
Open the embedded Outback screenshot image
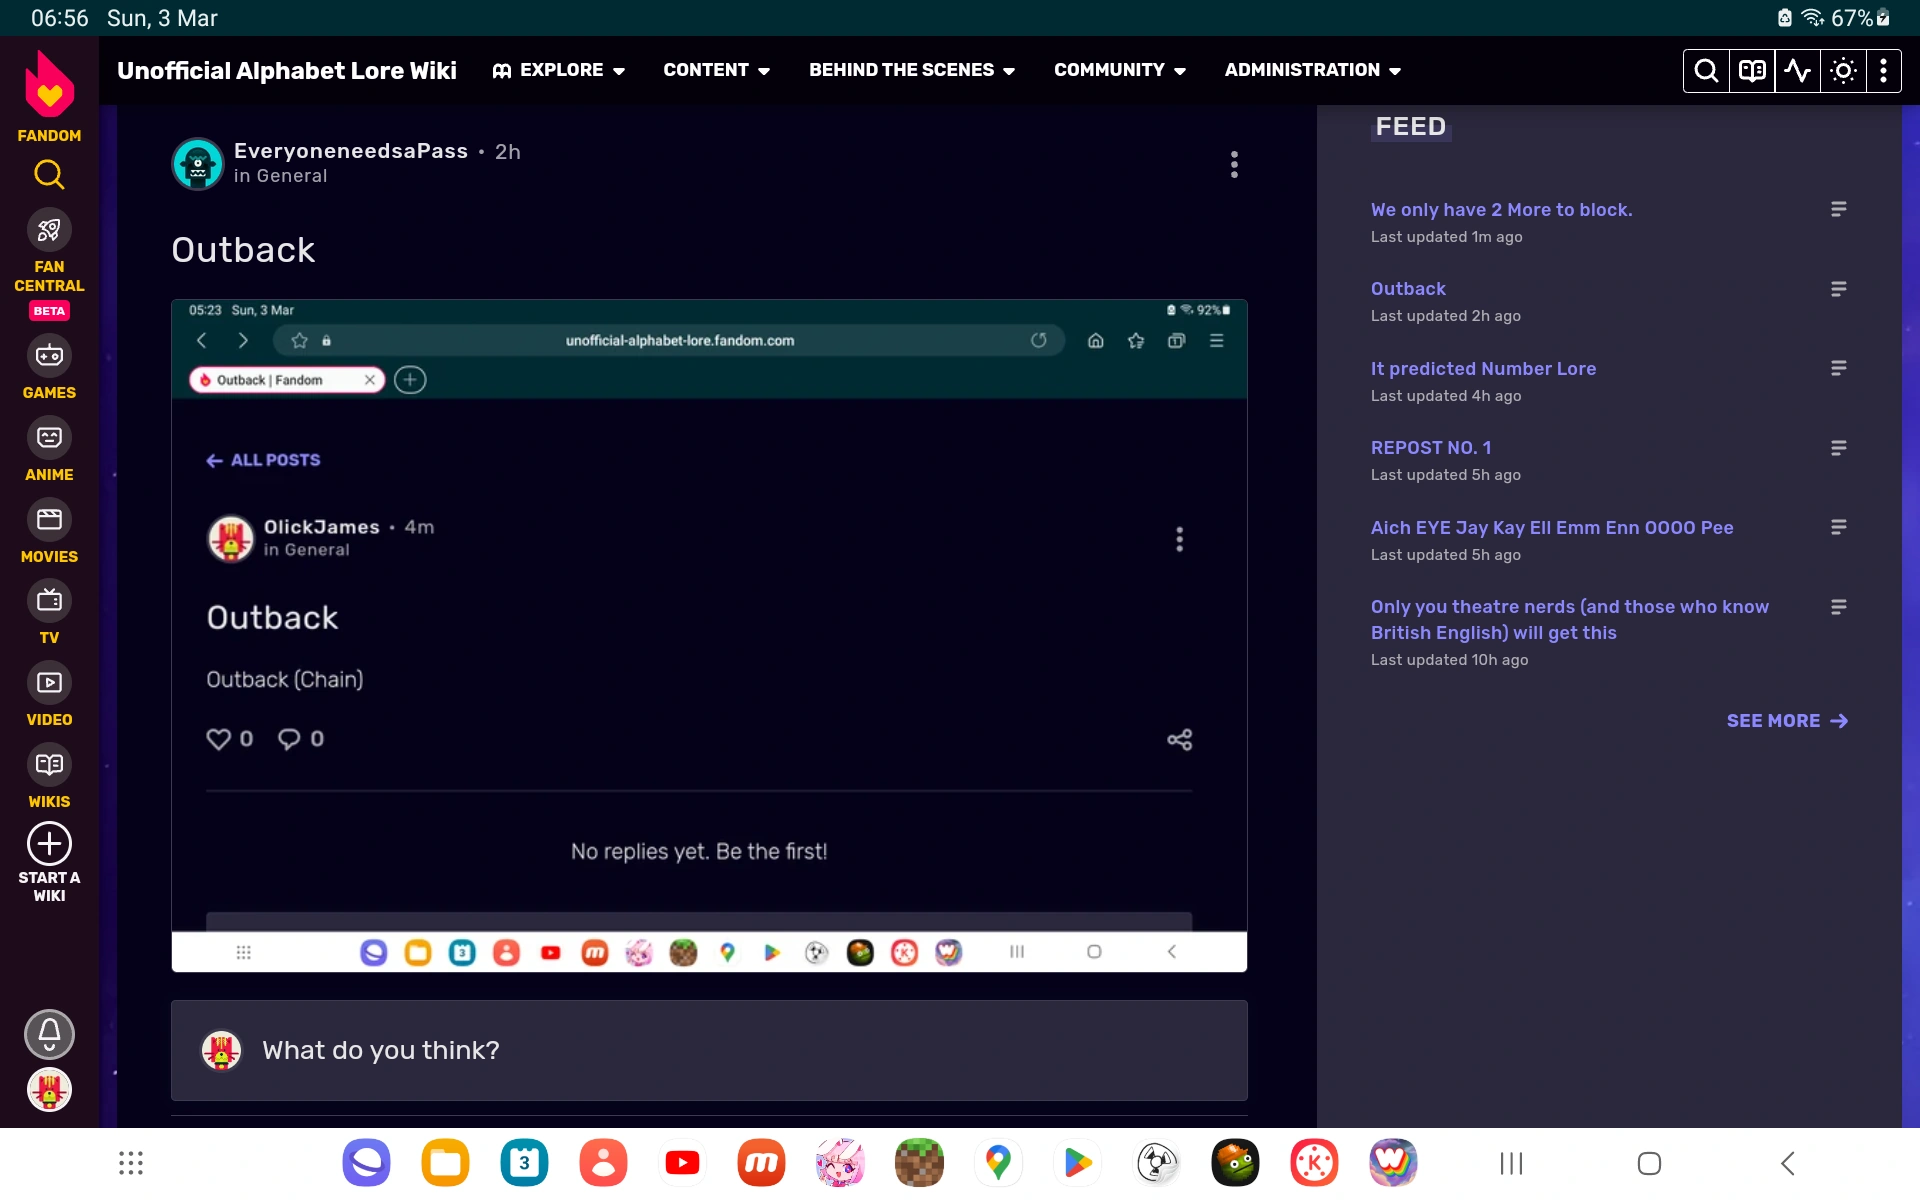[x=708, y=635]
